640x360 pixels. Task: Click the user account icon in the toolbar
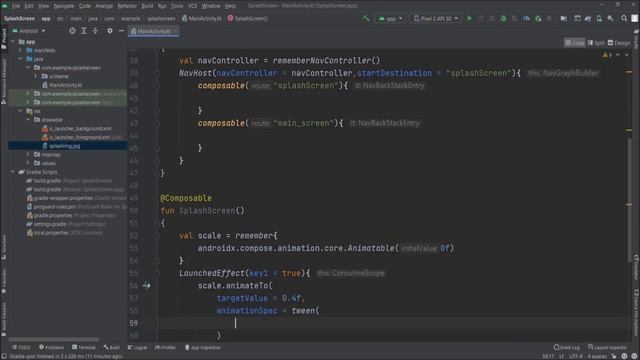[x=635, y=18]
